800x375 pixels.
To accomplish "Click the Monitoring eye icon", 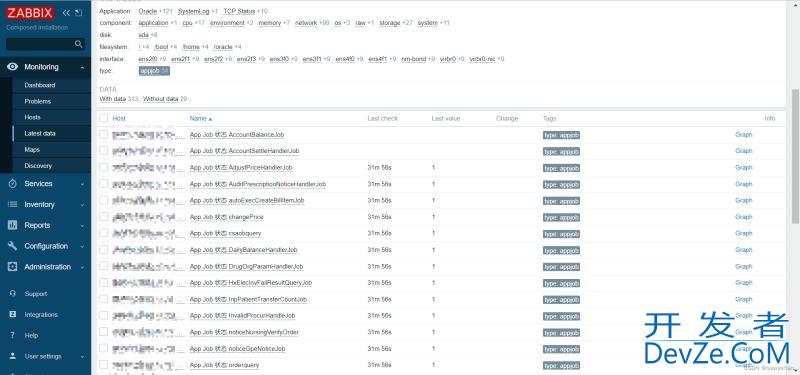I will [13, 67].
